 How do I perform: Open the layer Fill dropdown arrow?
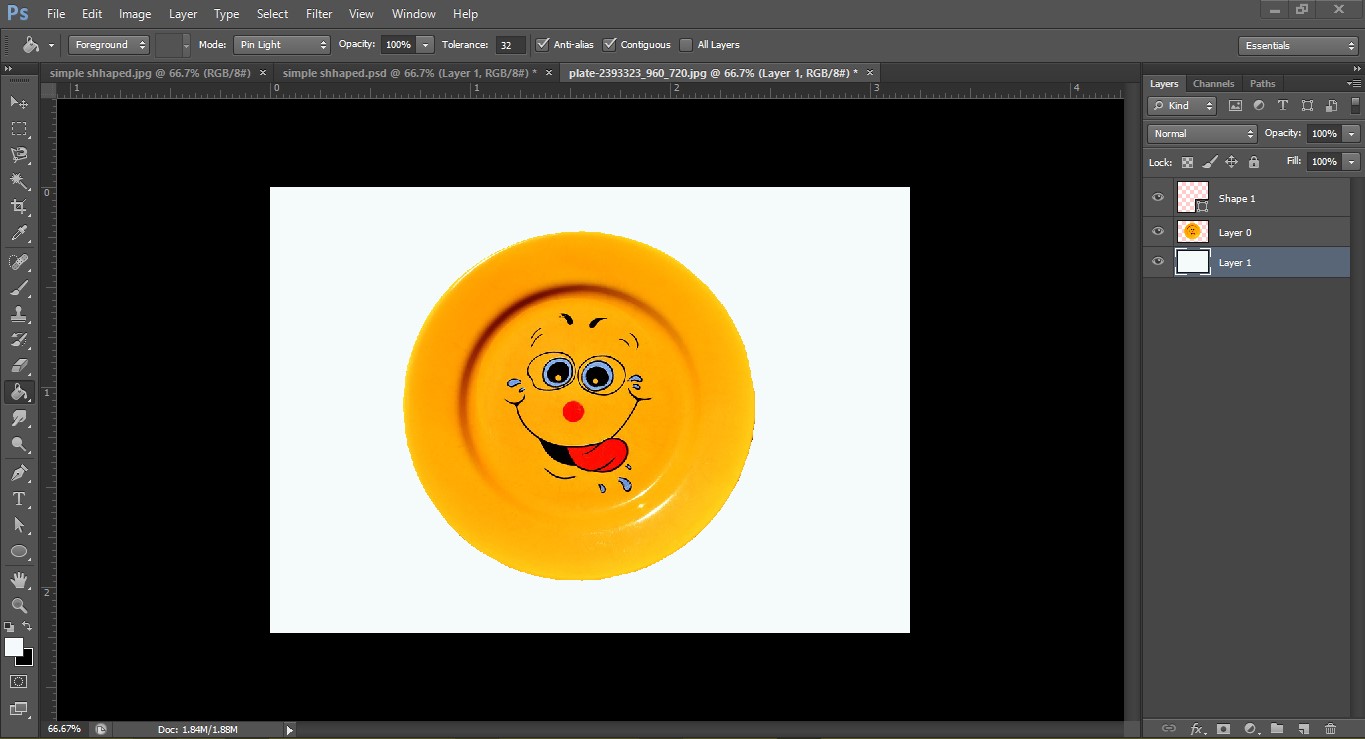[x=1352, y=161]
